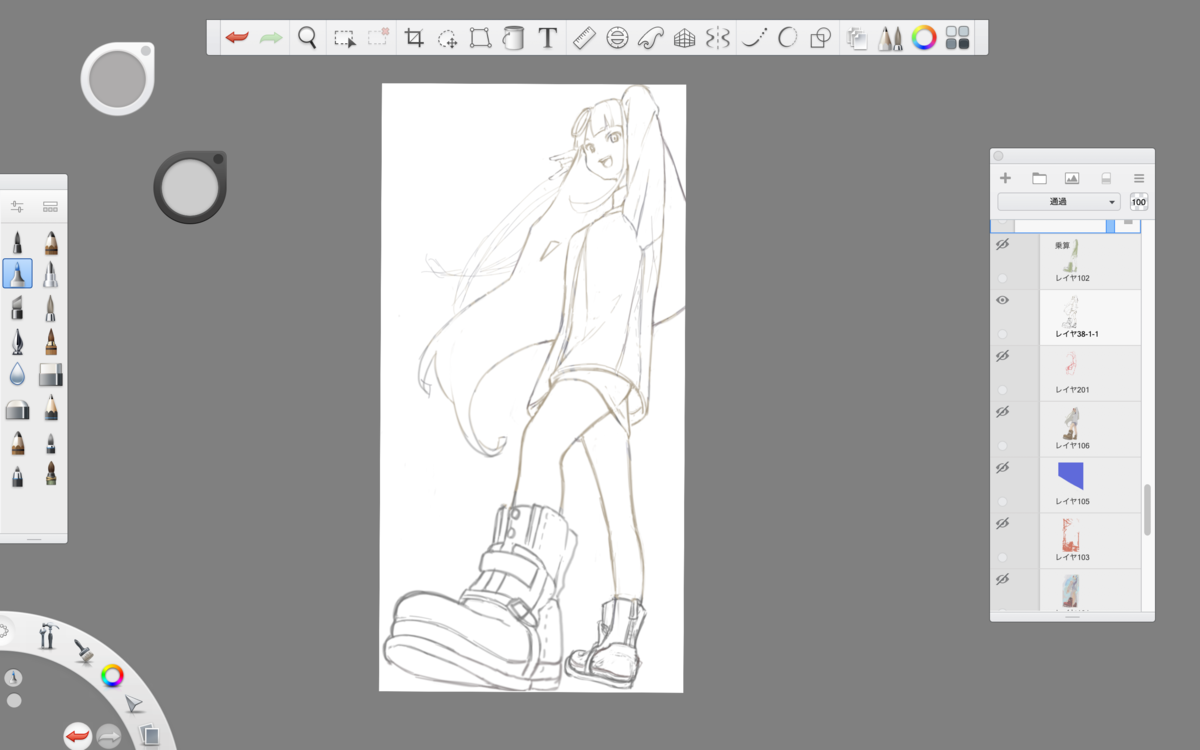Enable the ellipse guide tool
Image resolution: width=1200 pixels, height=750 pixels.
point(617,39)
